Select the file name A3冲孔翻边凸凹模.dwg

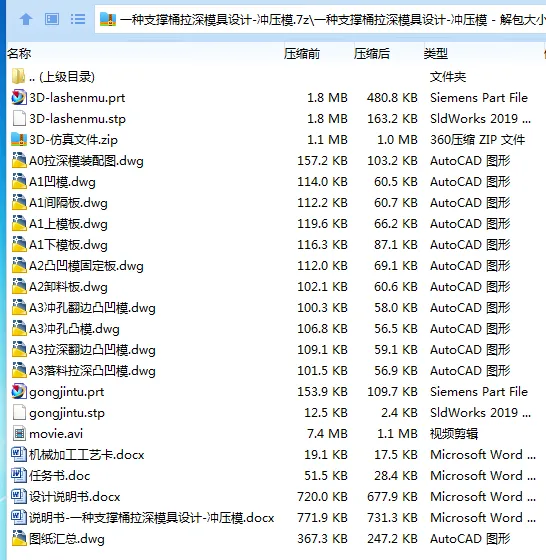click(x=92, y=308)
